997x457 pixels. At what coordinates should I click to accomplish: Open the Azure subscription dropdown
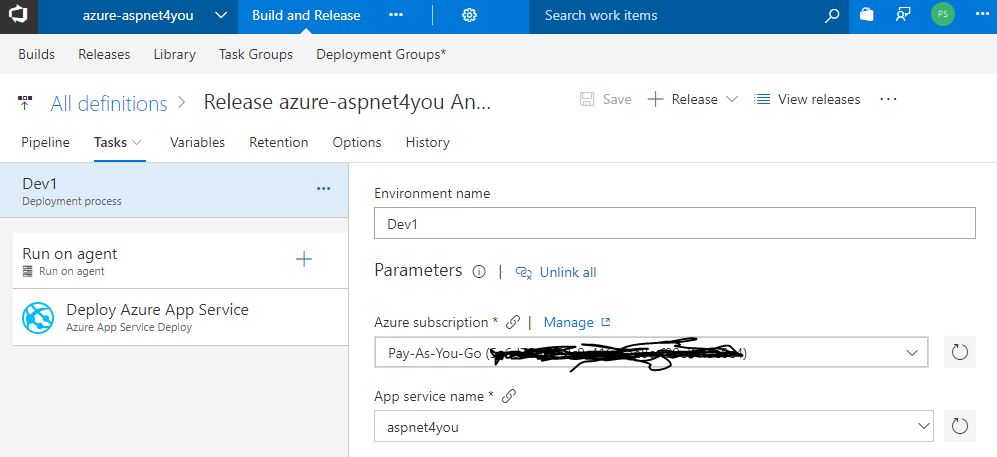[651, 352]
